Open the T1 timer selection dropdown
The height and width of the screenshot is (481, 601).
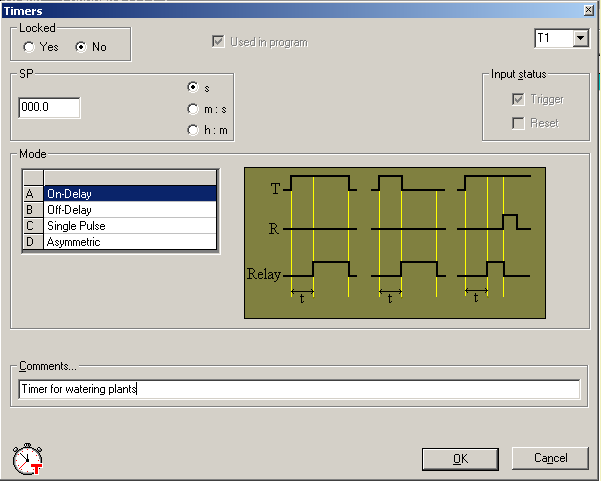(580, 39)
